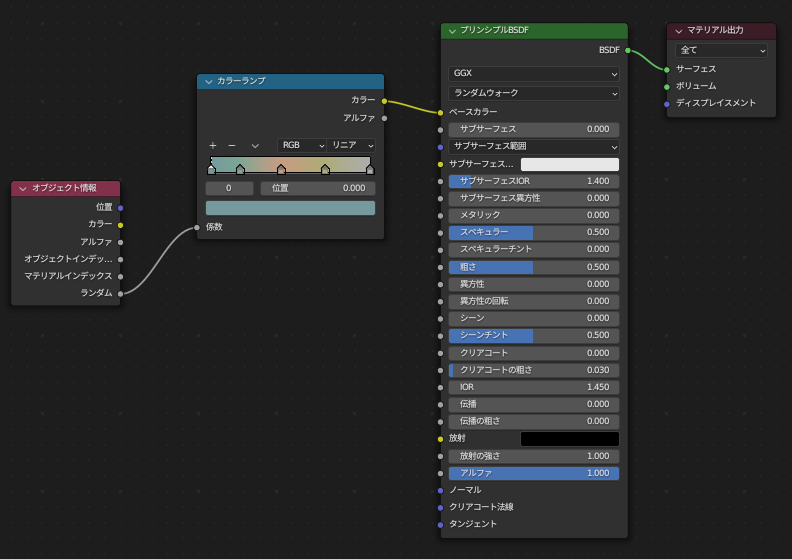Viewport: 792px width, 559px height.
Task: Click the ランダム output socket of Object Info
Action: point(120,293)
